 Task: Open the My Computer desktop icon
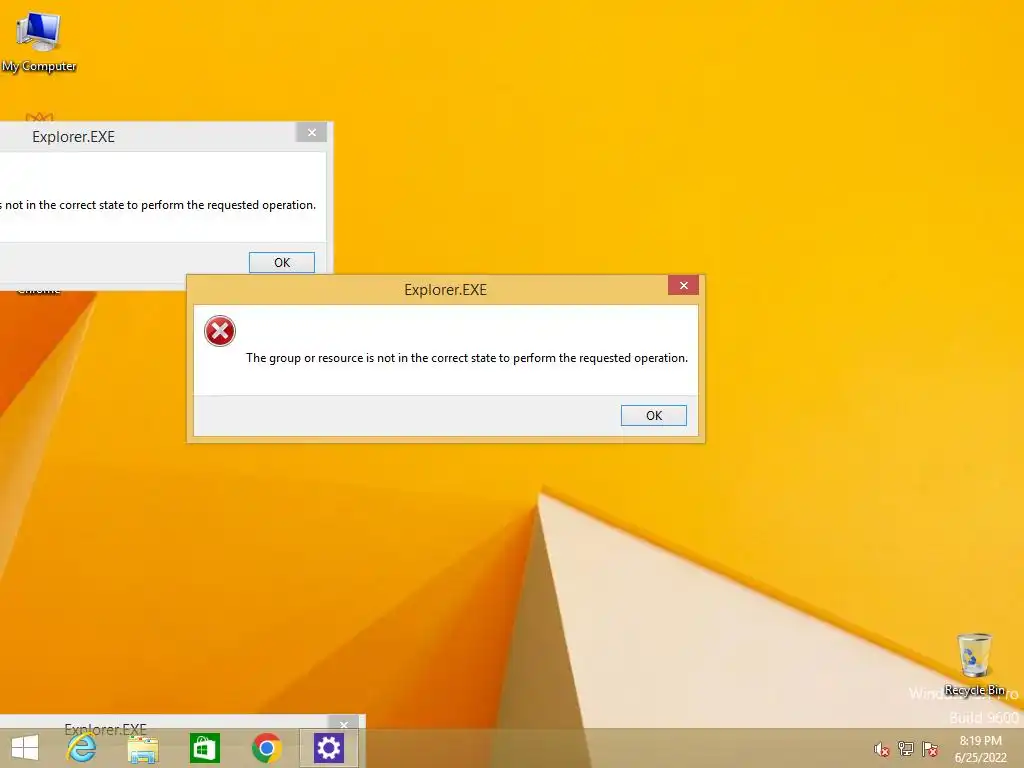(x=39, y=42)
